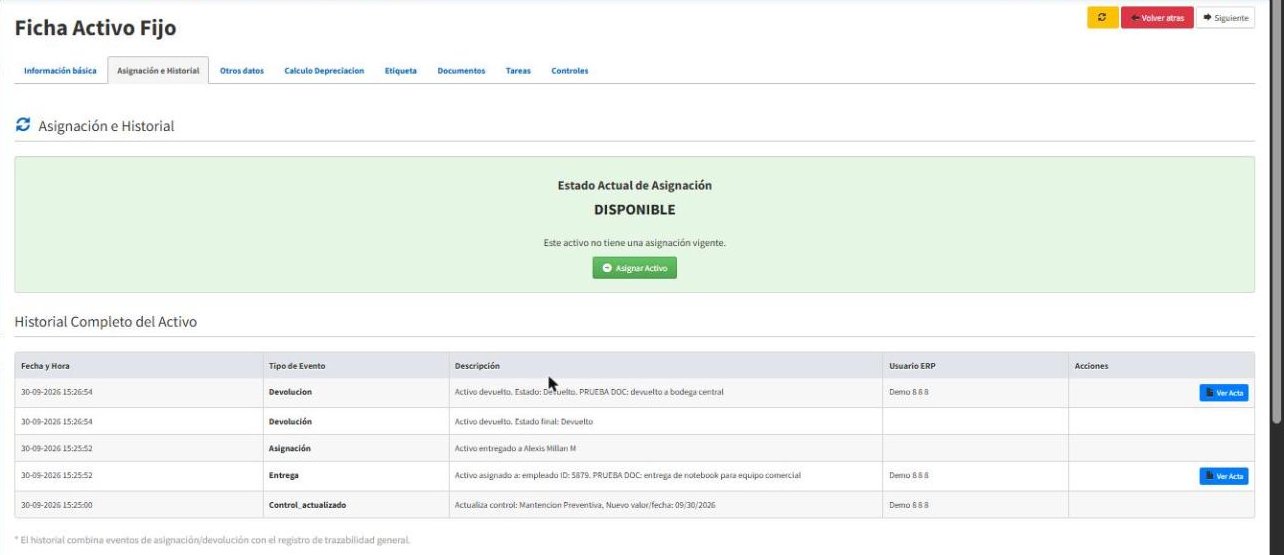1284x555 pixels.
Task: Click description 'Activo devuelto. Estado final: Devuelto'
Action: click(524, 422)
